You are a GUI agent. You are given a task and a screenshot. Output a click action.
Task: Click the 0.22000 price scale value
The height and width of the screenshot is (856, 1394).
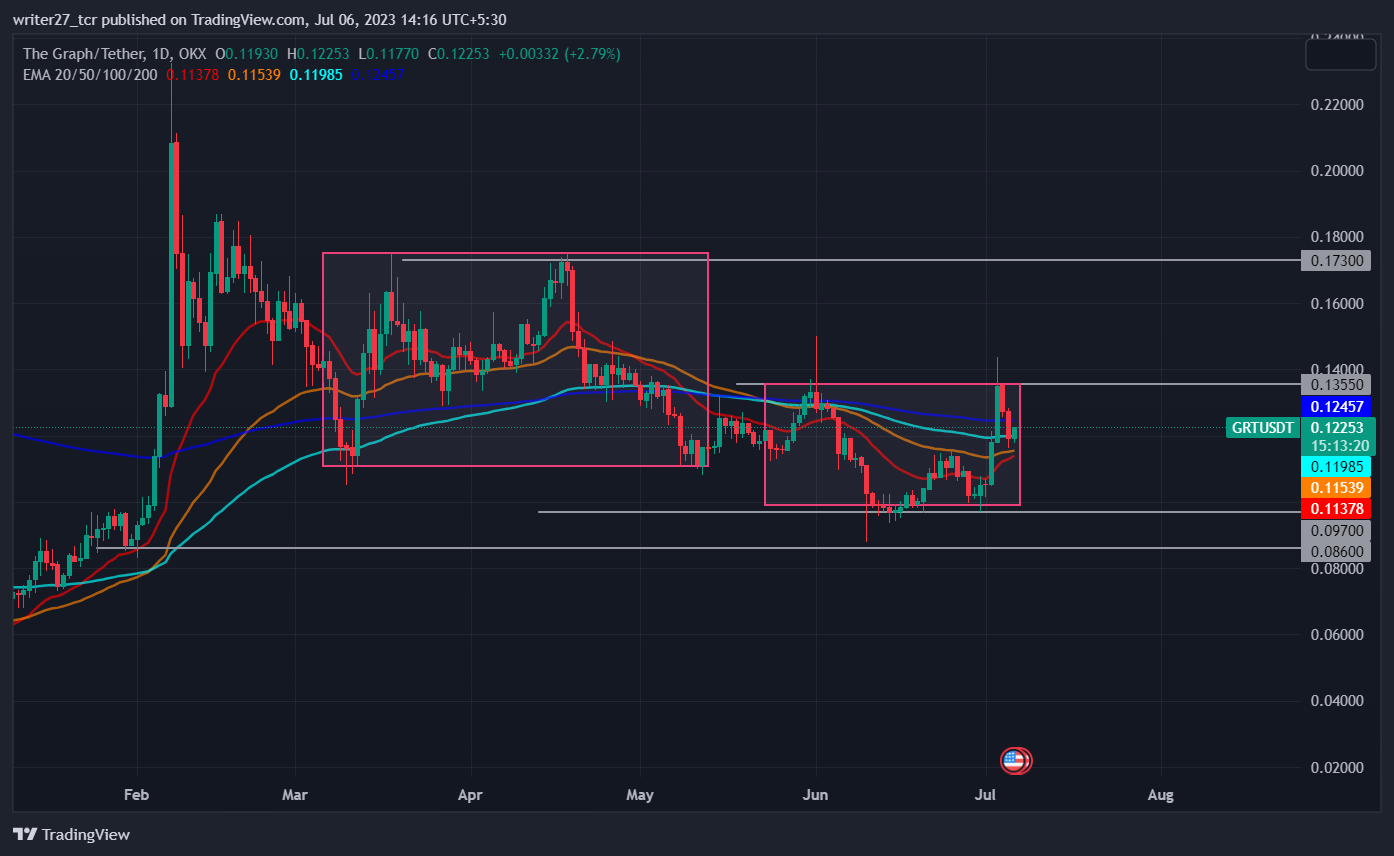[1338, 104]
